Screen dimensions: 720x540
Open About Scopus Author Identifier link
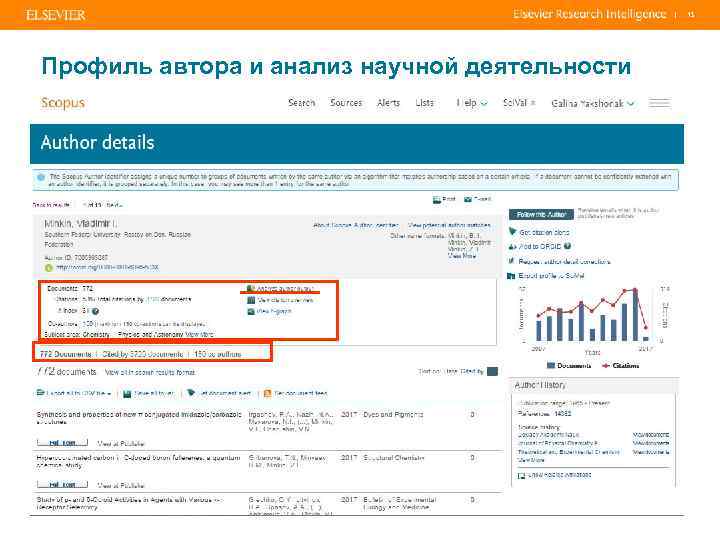click(x=356, y=225)
